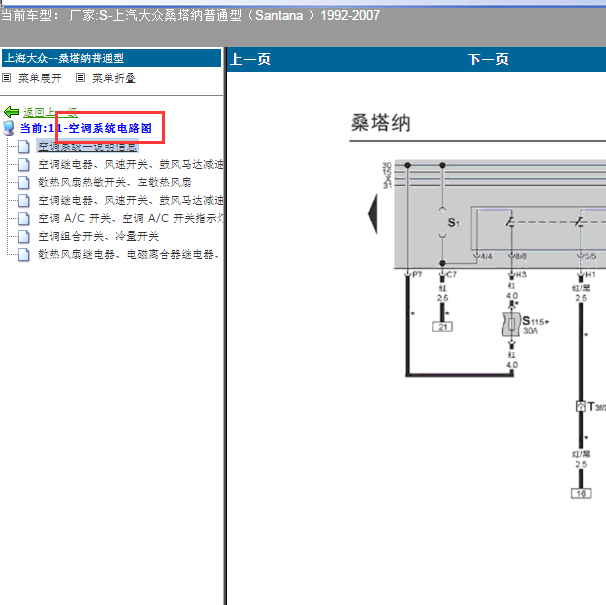Click page icon beside 空调 A/C 开关
Viewport: 606px width, 605px height.
(24, 218)
